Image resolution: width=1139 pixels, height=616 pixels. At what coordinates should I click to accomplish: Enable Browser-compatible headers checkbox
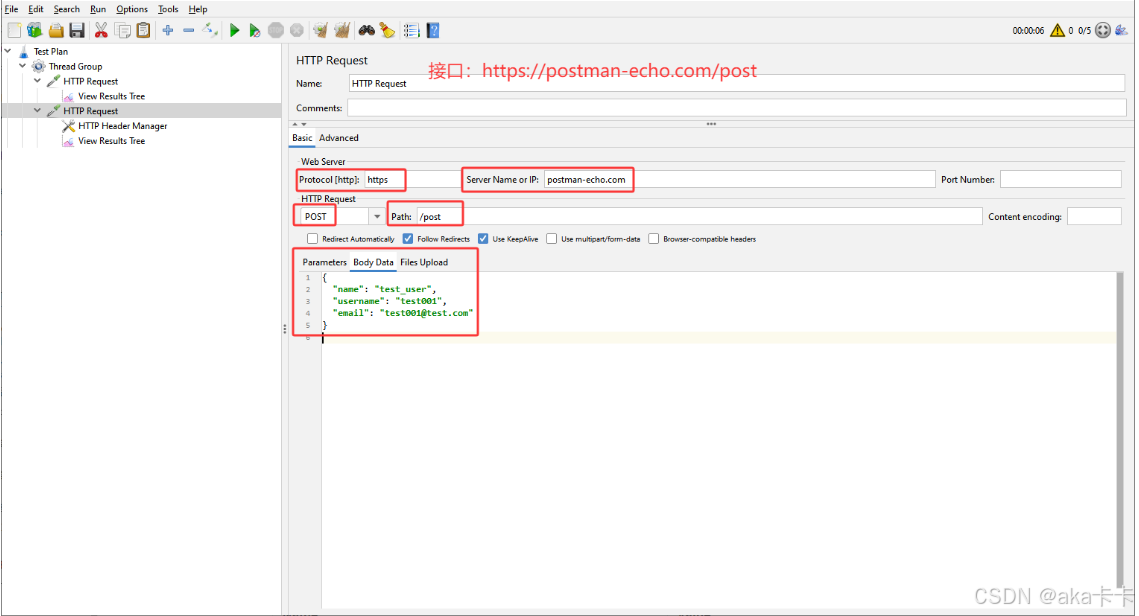click(654, 239)
